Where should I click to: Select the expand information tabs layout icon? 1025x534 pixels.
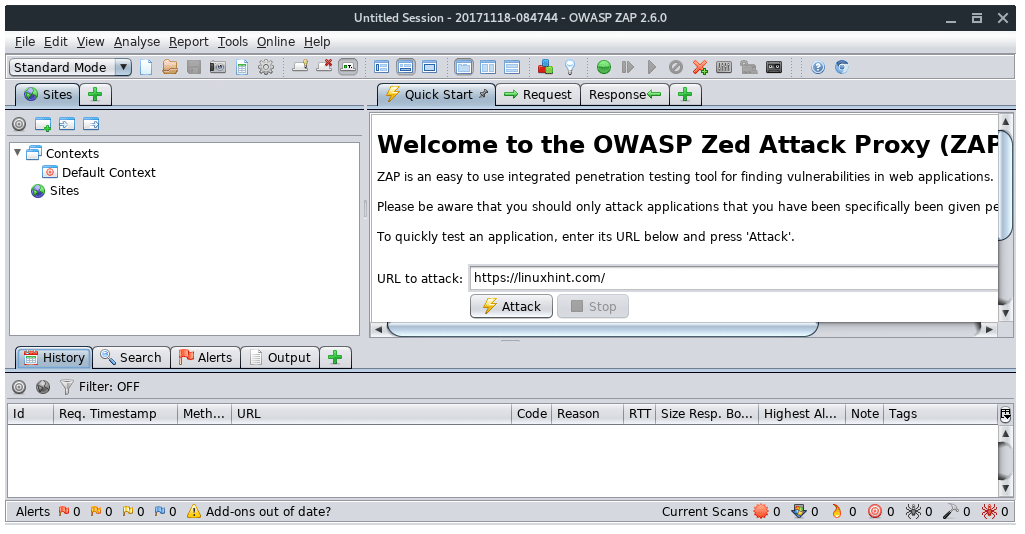406,67
